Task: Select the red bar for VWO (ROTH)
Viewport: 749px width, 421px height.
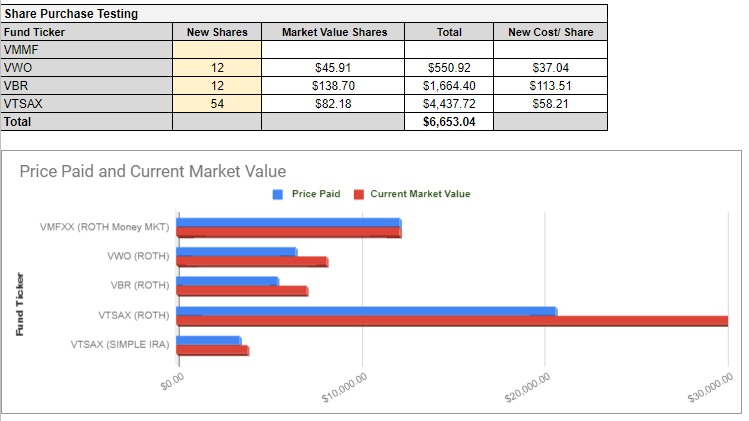Action: coord(252,262)
